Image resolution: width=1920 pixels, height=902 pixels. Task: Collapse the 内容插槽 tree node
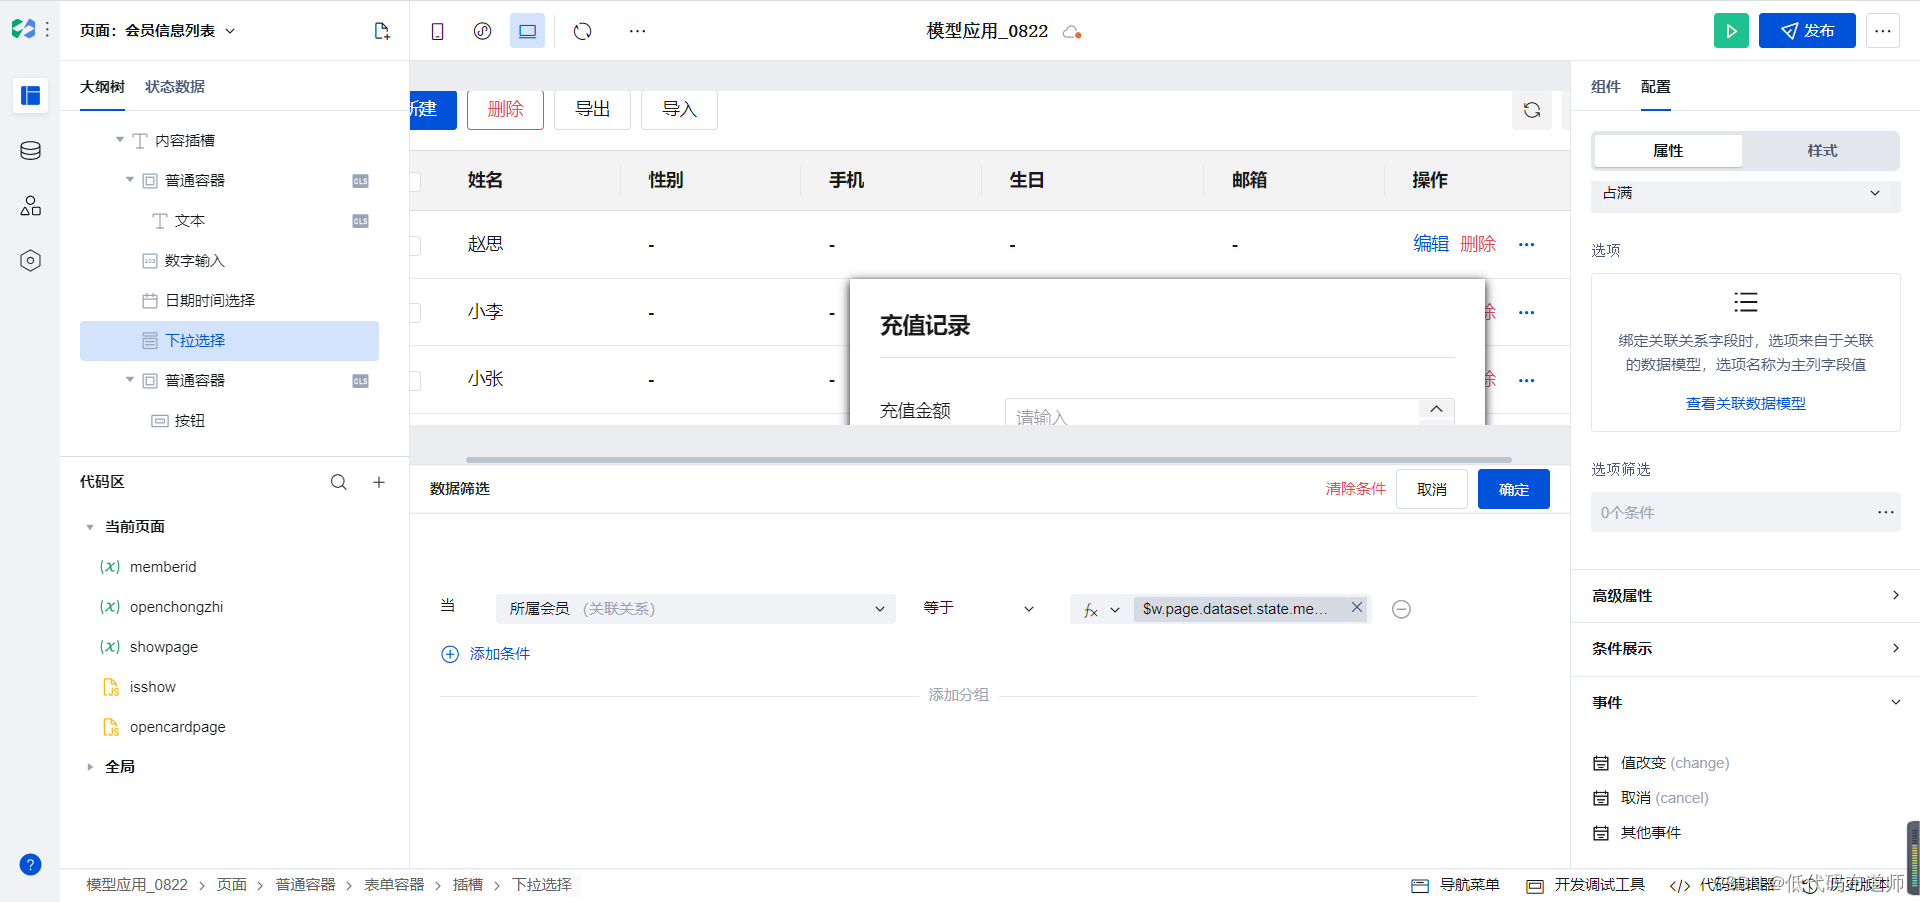coord(120,140)
